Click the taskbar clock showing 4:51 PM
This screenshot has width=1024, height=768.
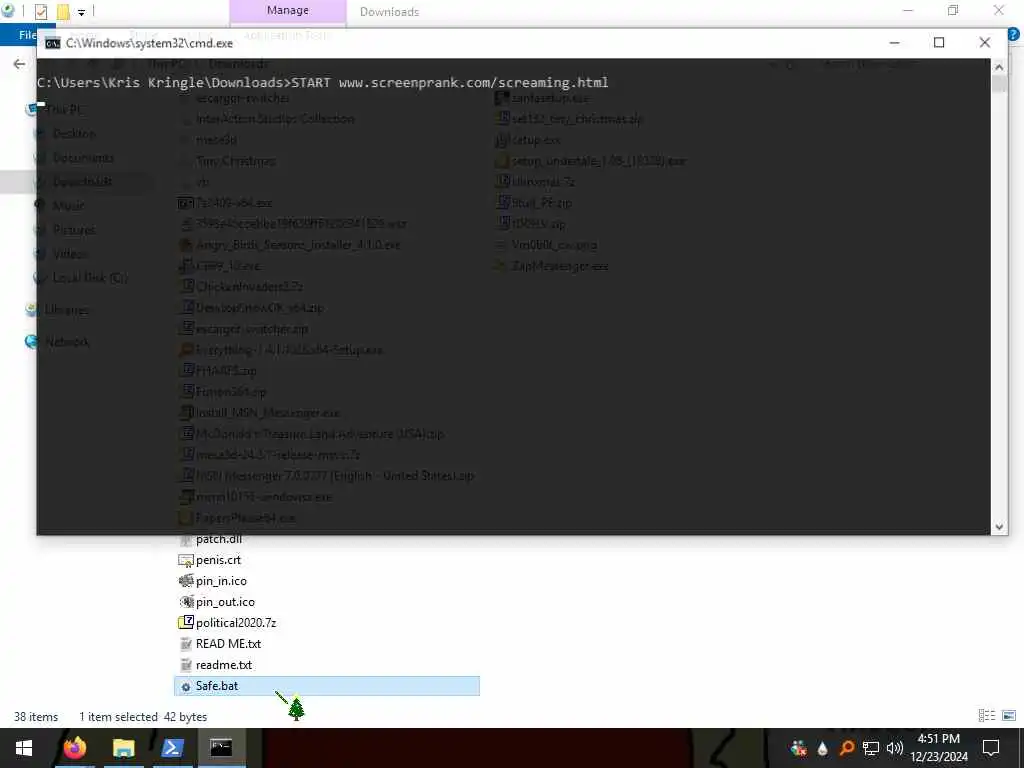pyautogui.click(x=939, y=748)
